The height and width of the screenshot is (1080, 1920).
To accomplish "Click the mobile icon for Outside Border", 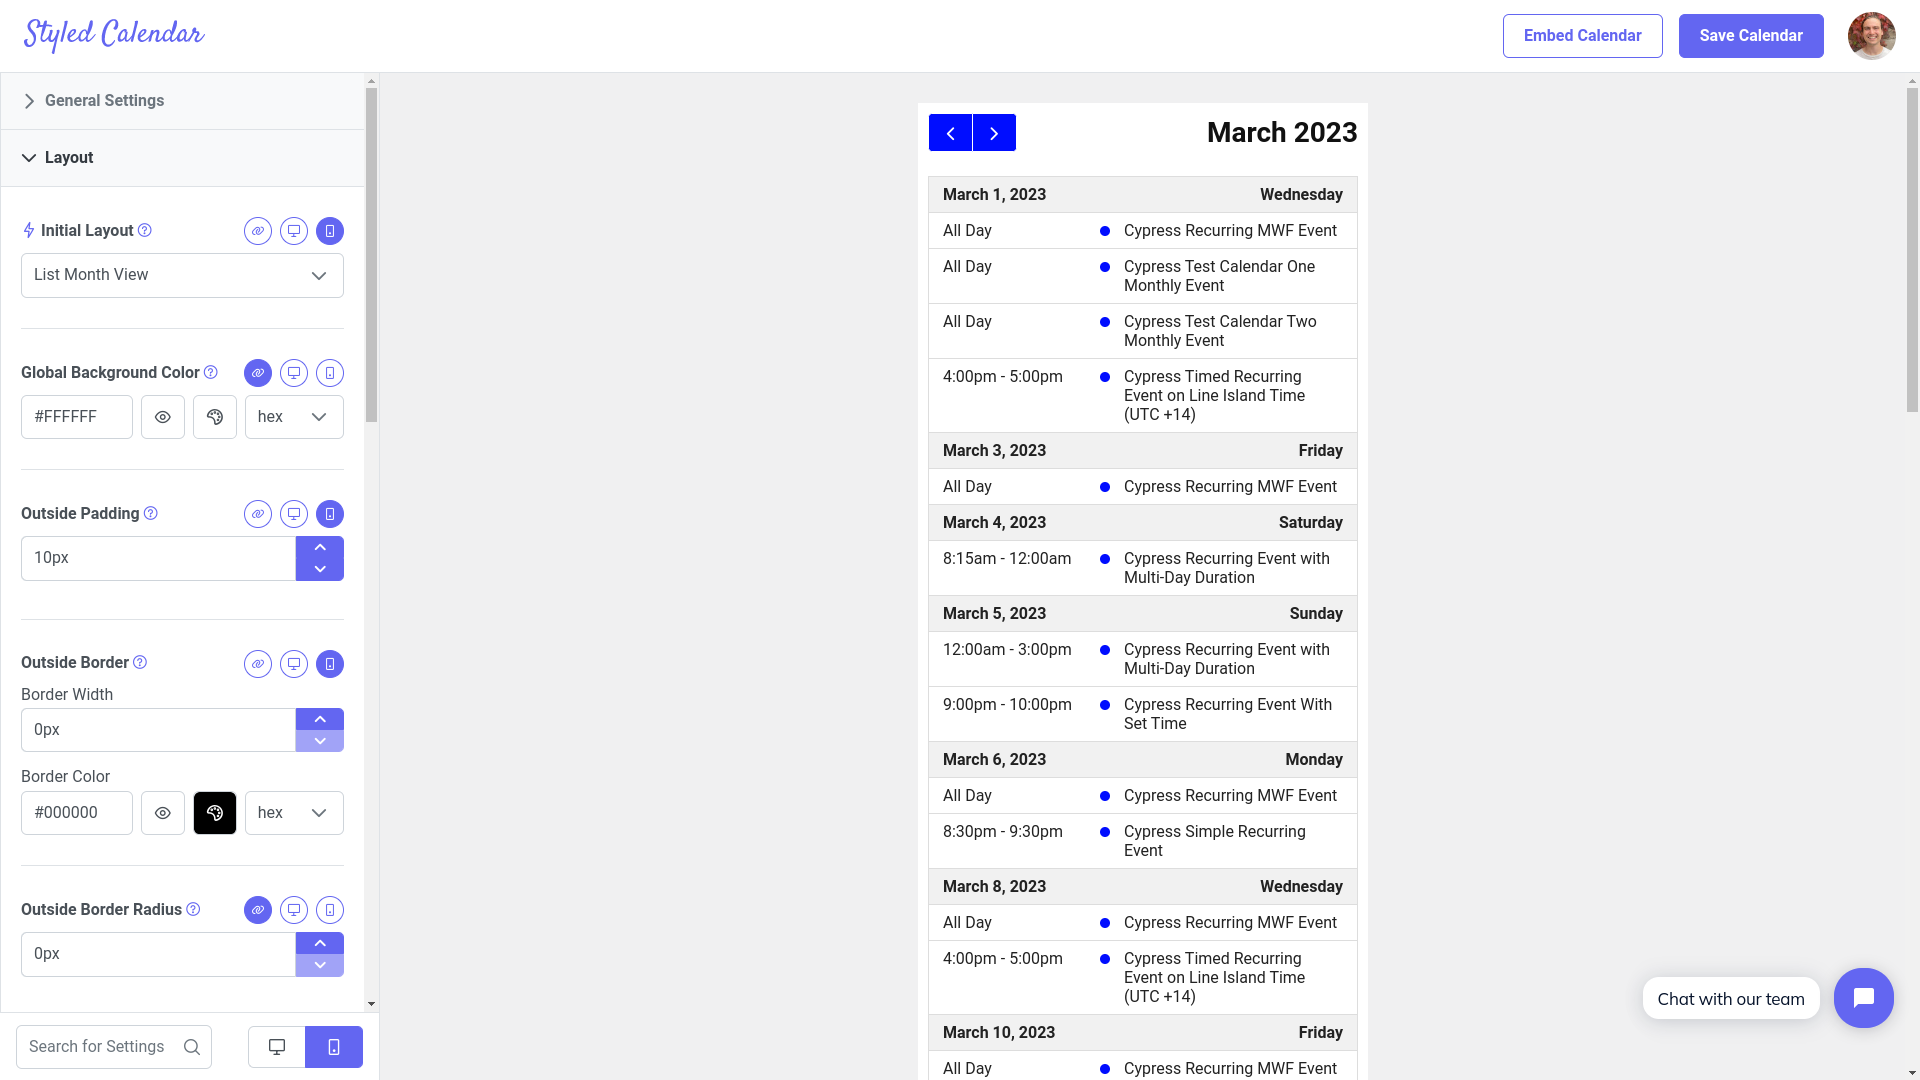I will click(x=330, y=662).
